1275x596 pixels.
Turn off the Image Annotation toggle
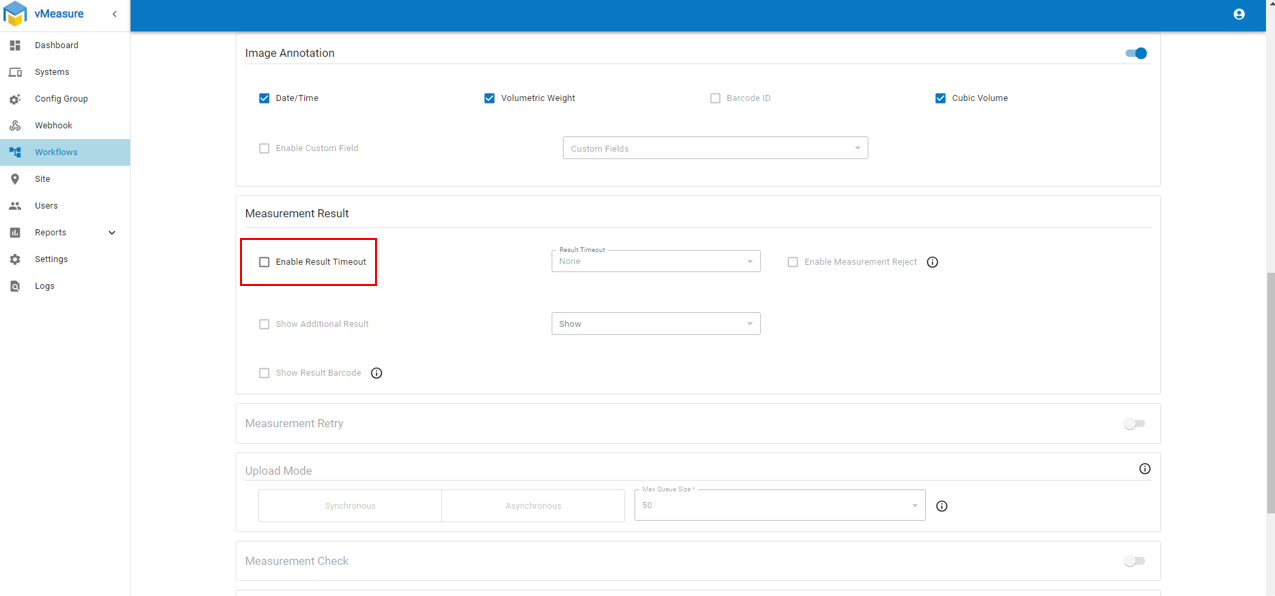(x=1136, y=53)
